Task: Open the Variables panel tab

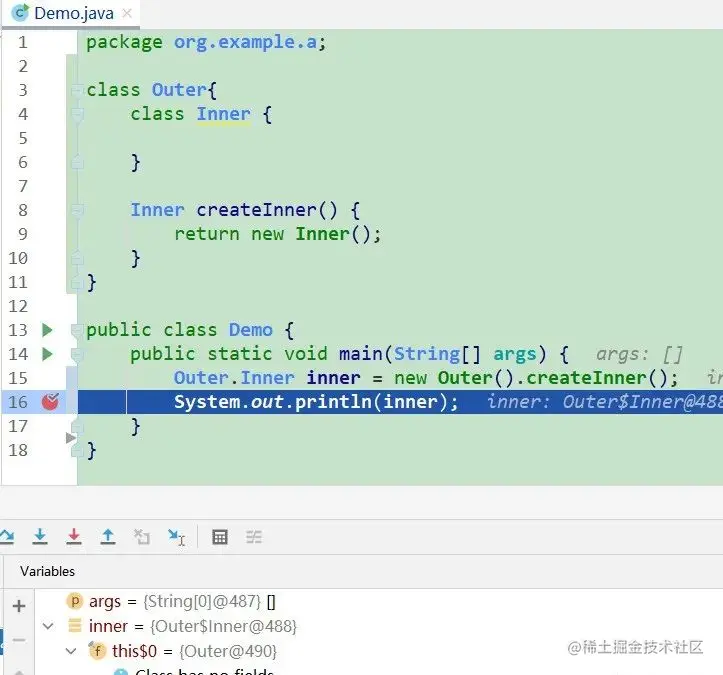Action: (x=47, y=571)
